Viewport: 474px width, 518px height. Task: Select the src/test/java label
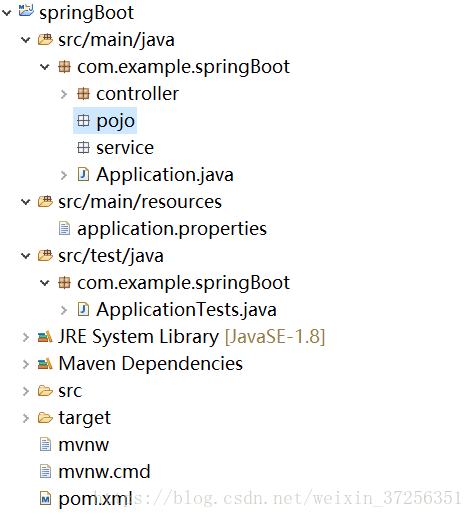pos(111,256)
